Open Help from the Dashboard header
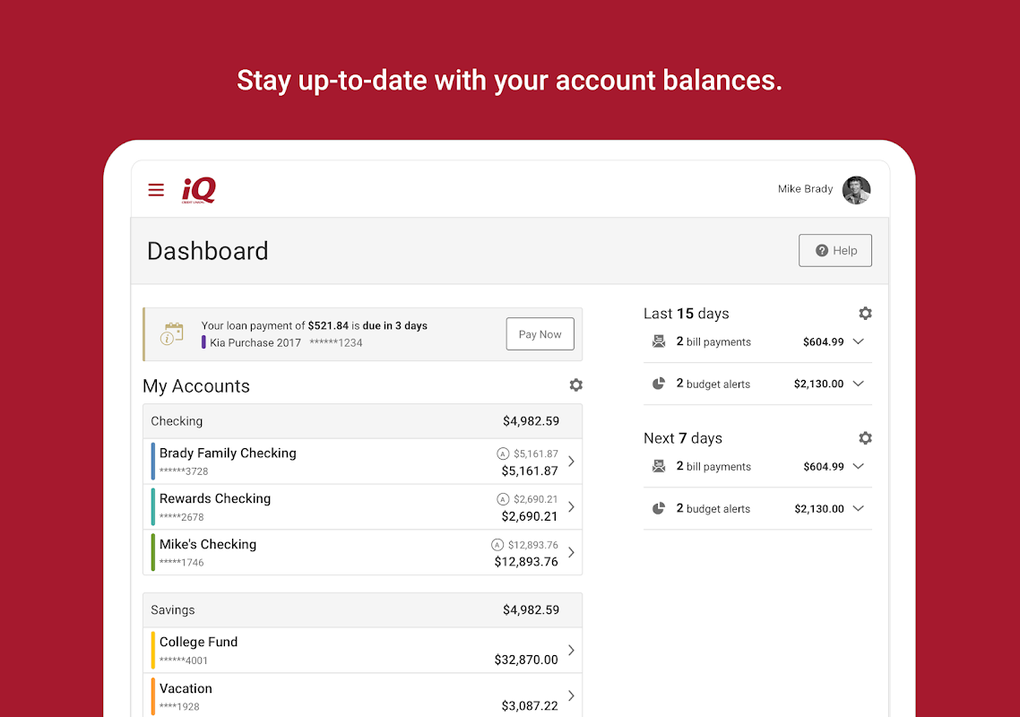Image resolution: width=1020 pixels, height=717 pixels. (835, 250)
